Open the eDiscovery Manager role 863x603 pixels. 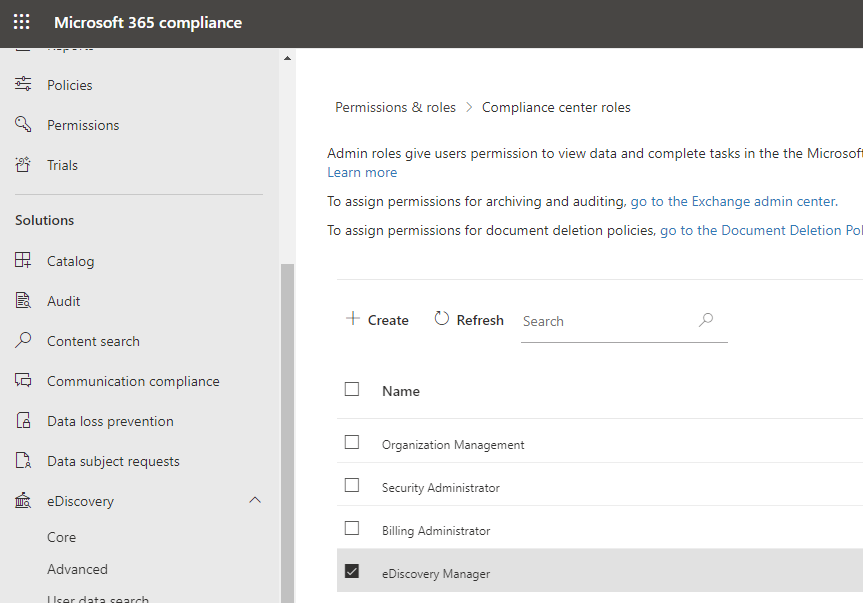[436, 573]
